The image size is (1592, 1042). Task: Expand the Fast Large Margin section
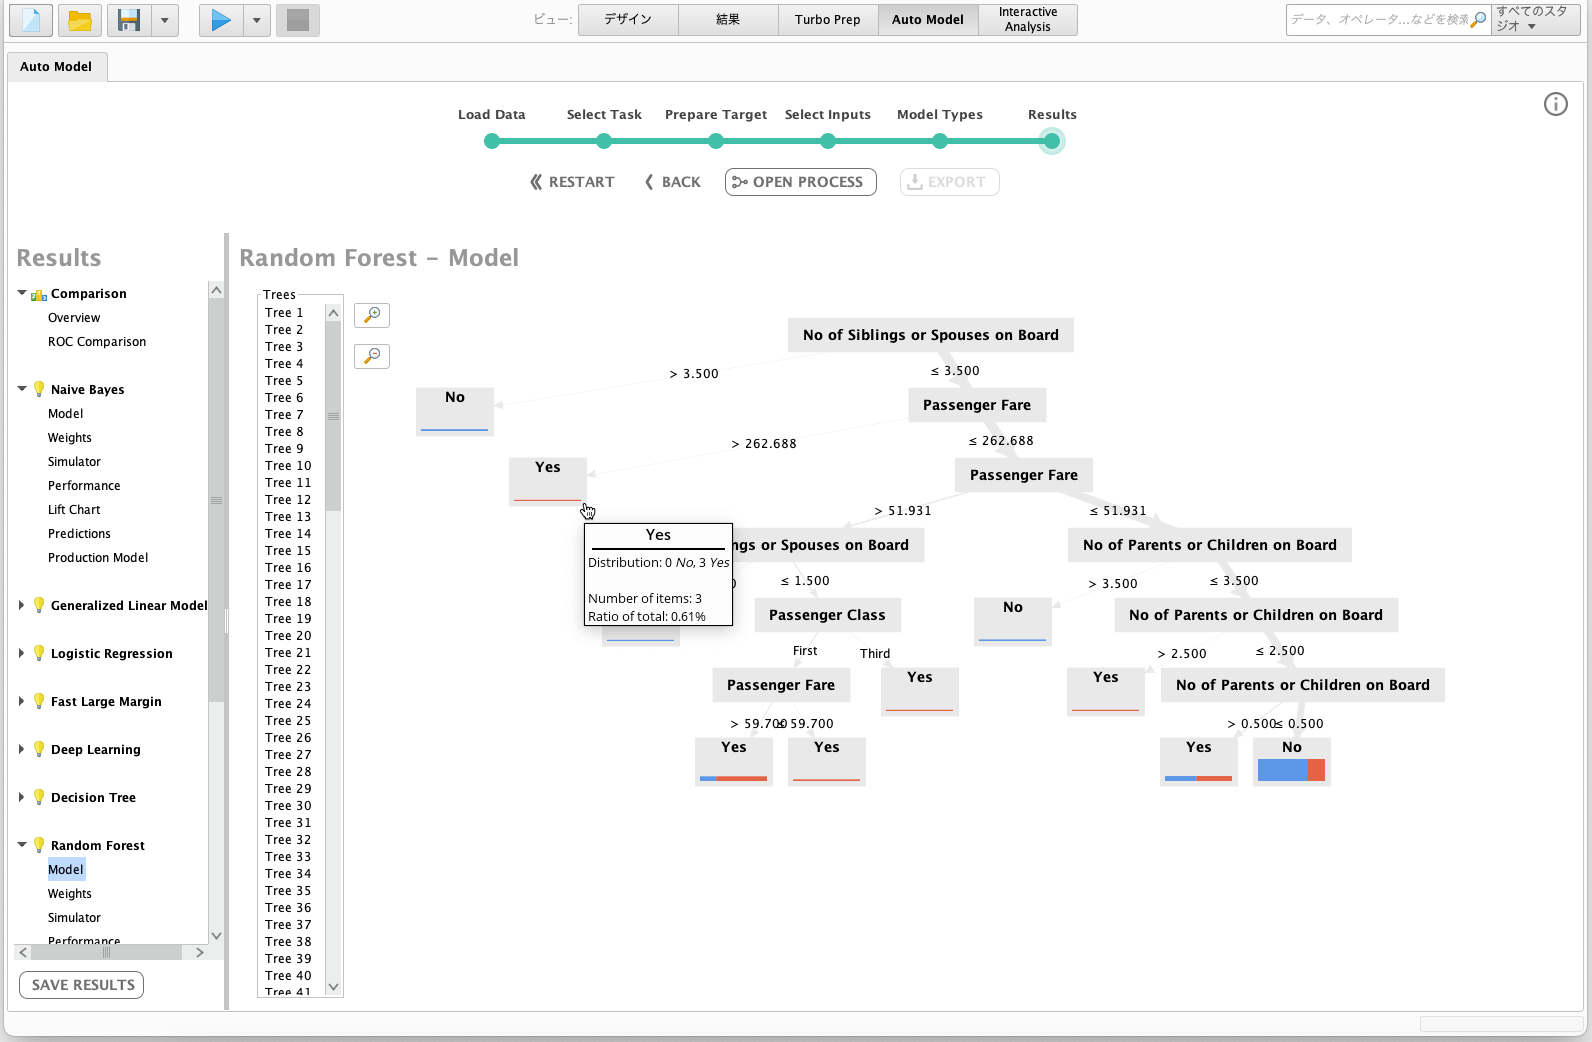(22, 701)
